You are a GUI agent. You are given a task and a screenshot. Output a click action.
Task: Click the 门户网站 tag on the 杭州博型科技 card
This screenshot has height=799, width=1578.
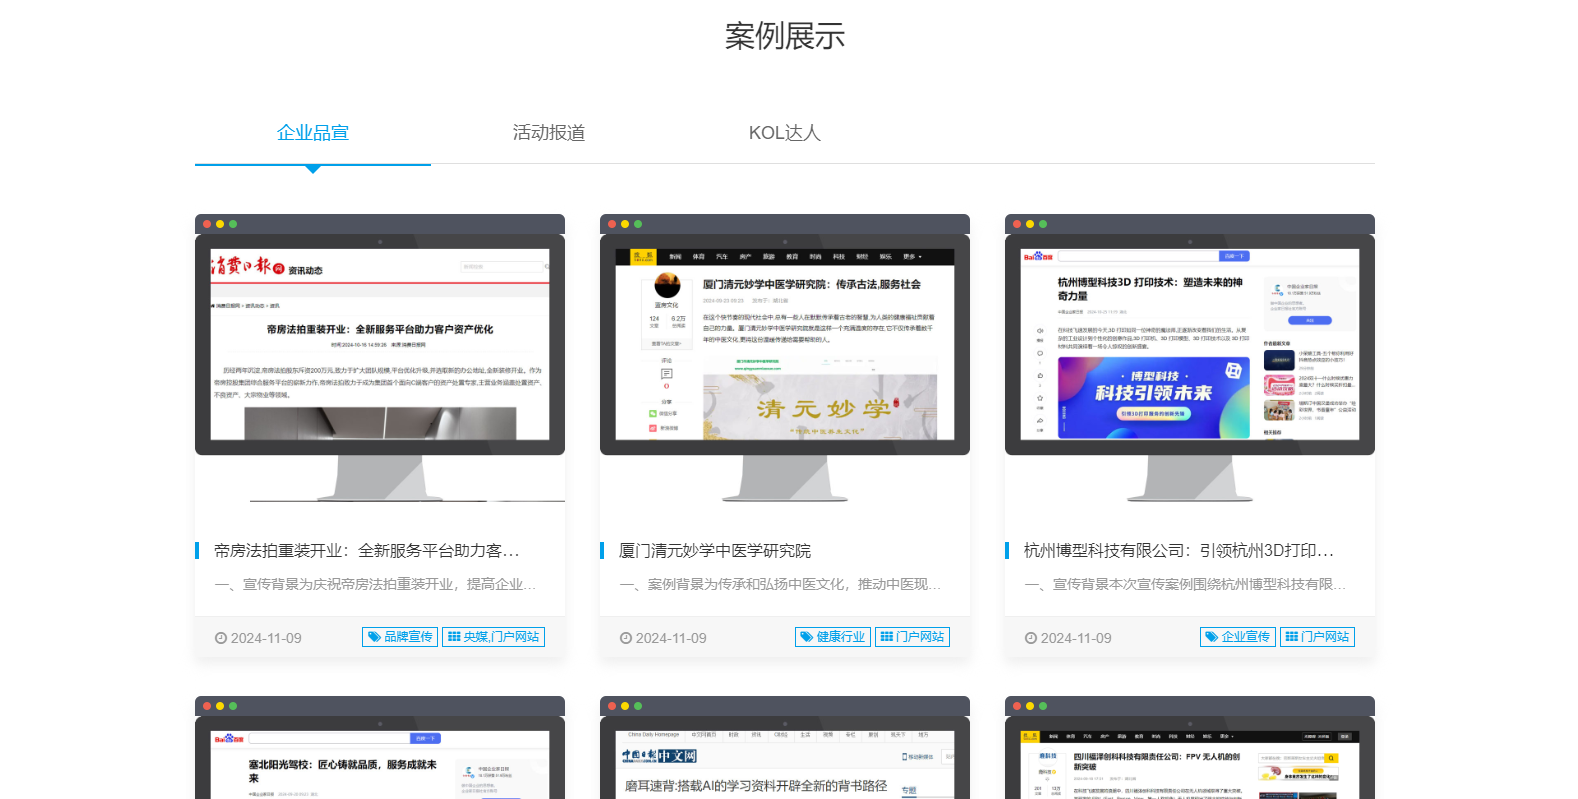tap(1317, 637)
